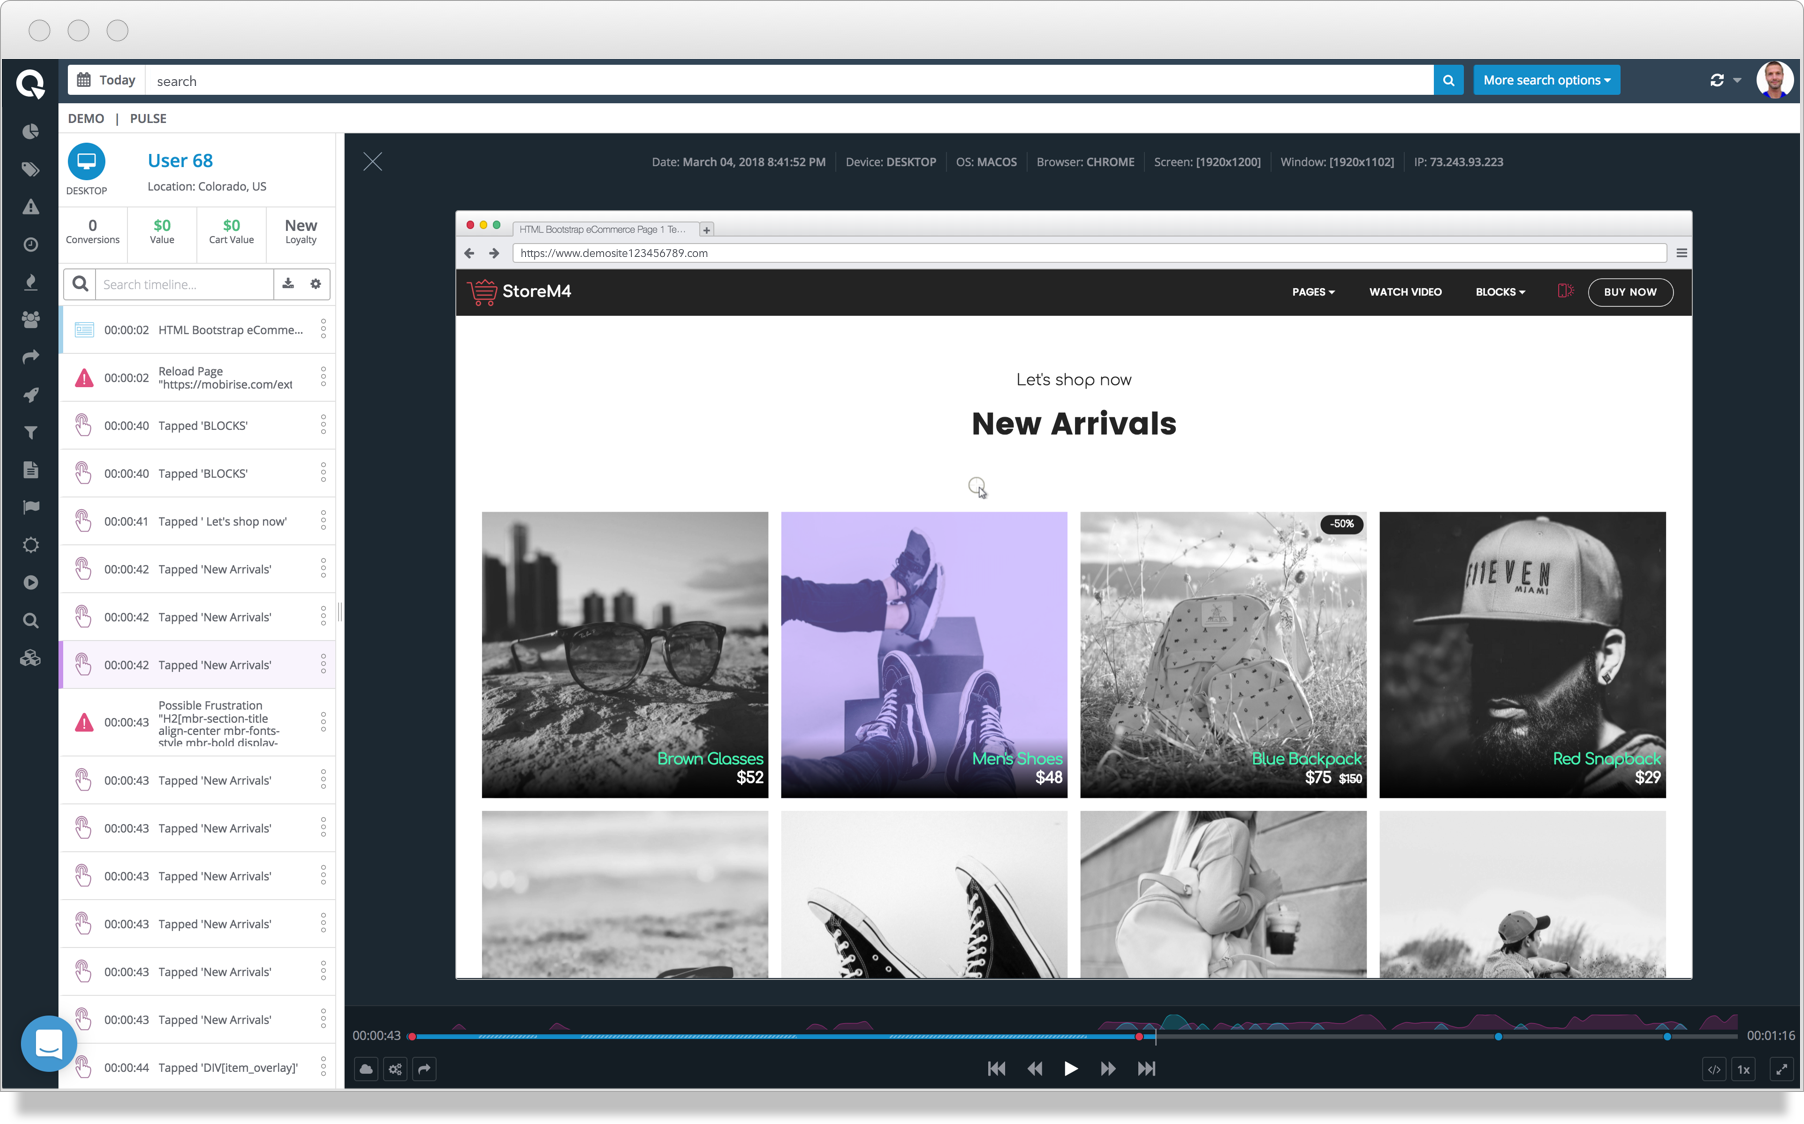Expand refresh dropdown caret in top bar
The image size is (1804, 1124).
pos(1738,80)
